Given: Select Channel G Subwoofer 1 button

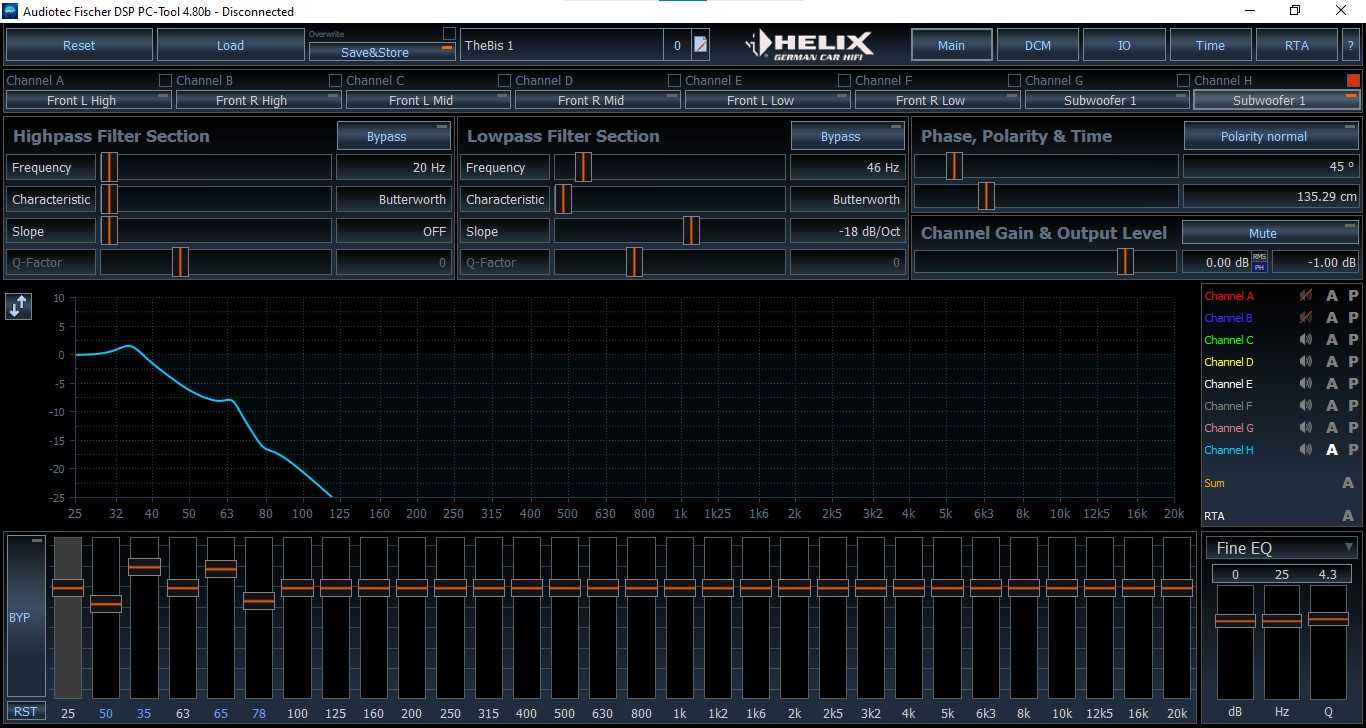Looking at the screenshot, I should click(1107, 100).
